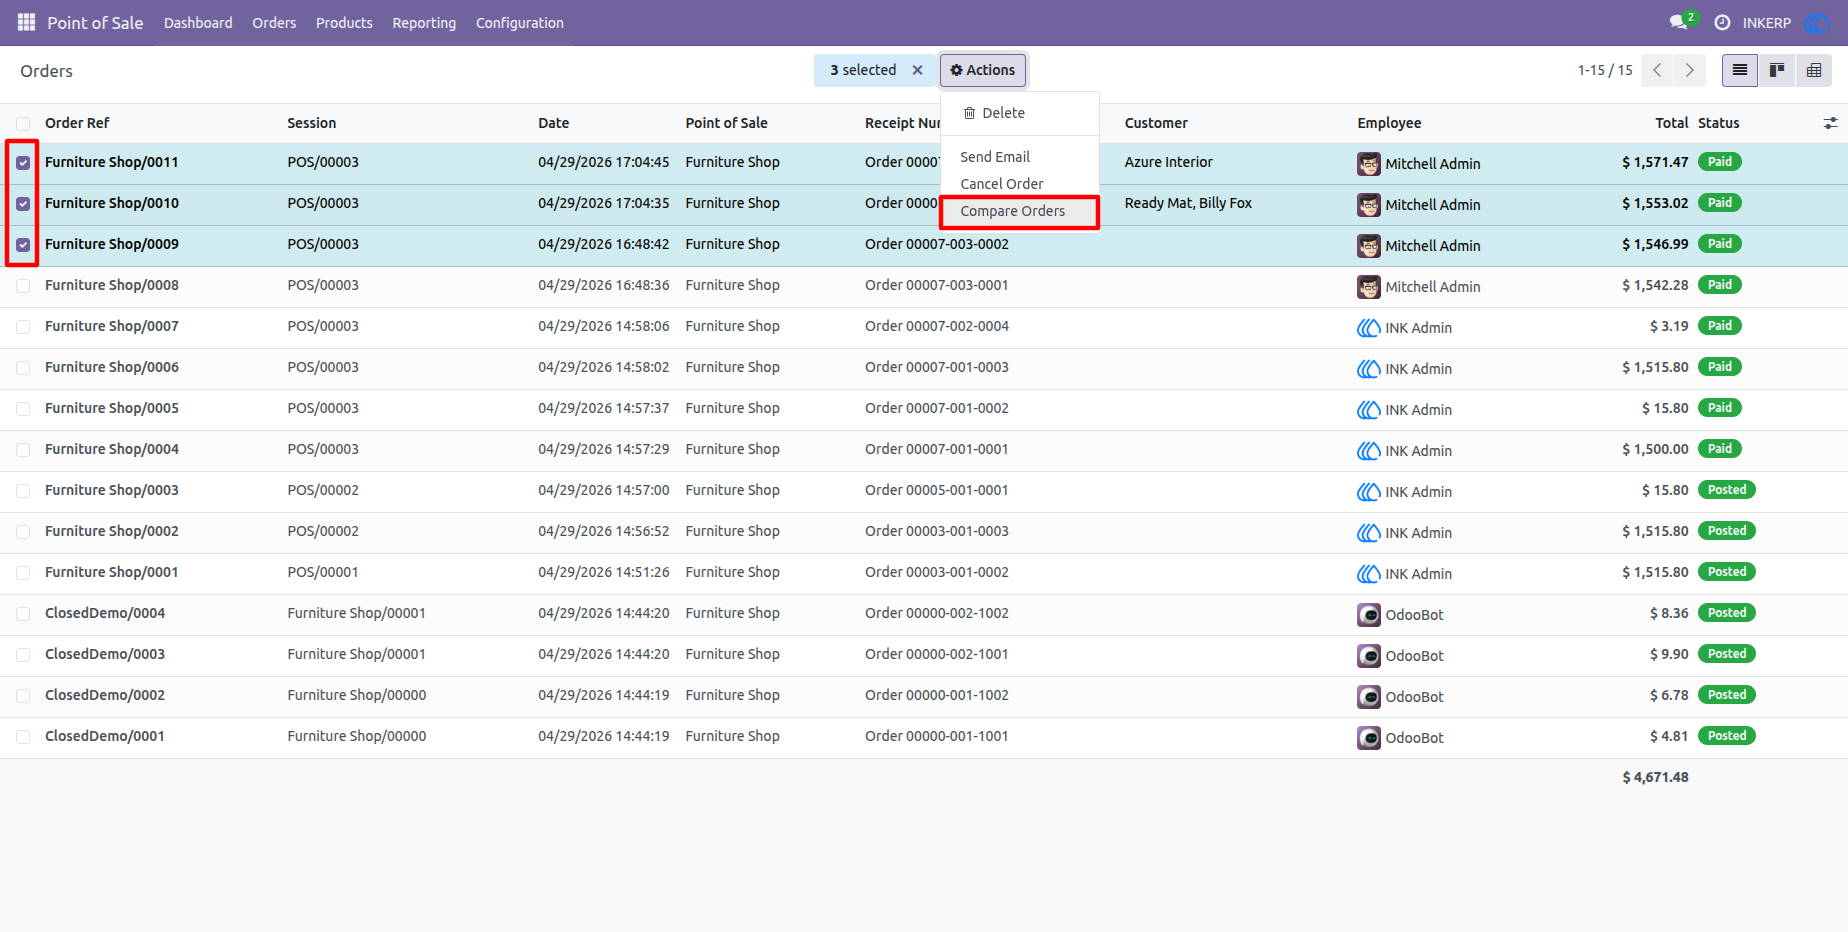Sort by the Total column header
This screenshot has width=1848, height=932.
click(x=1671, y=123)
